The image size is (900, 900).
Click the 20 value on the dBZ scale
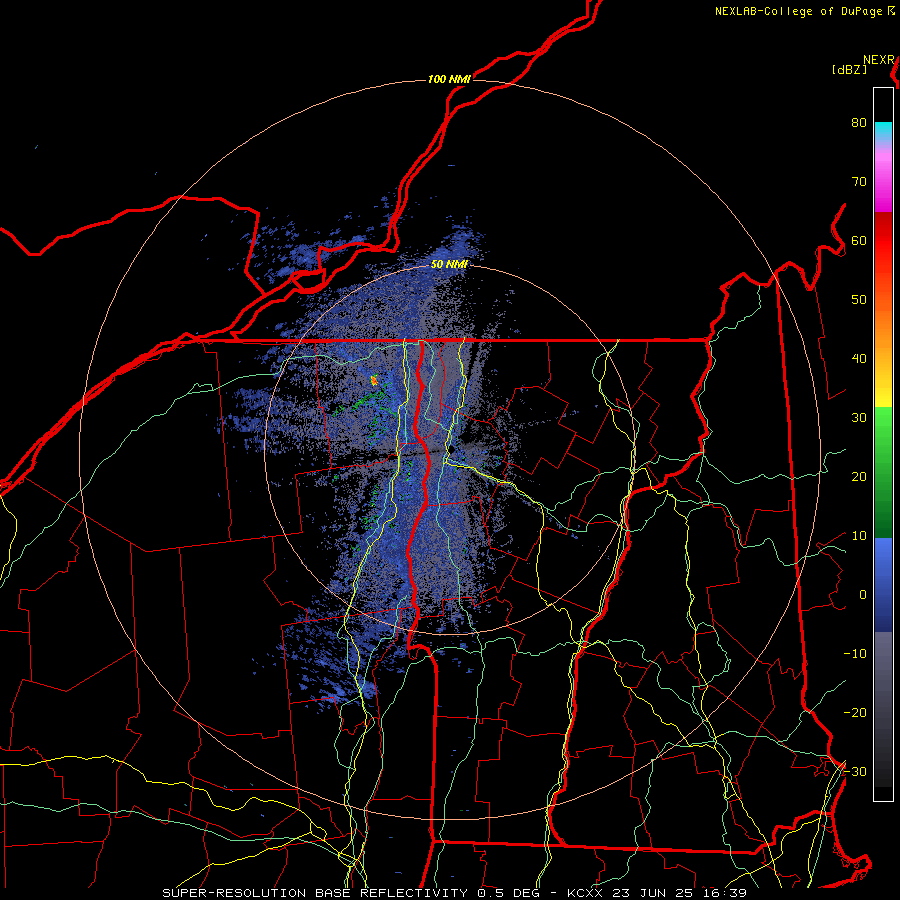859,476
